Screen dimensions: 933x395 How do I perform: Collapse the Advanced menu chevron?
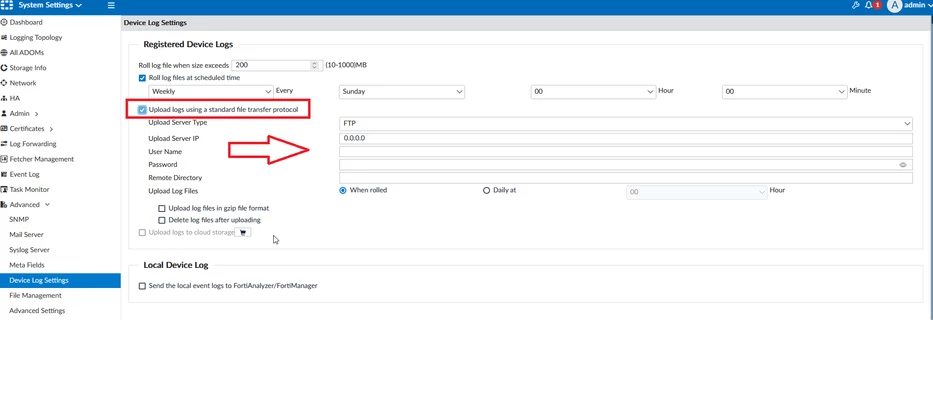coord(48,205)
